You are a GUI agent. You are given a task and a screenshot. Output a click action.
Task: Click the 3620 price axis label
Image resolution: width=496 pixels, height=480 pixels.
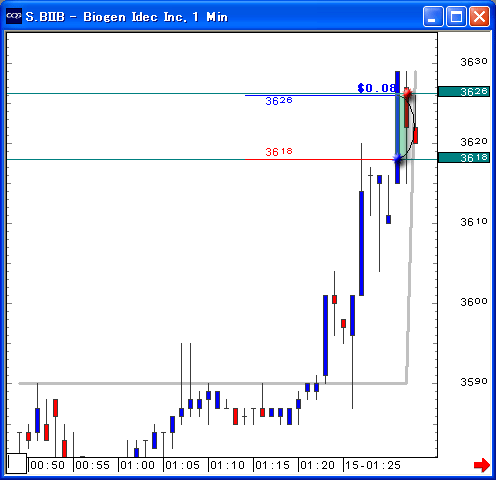tap(474, 142)
